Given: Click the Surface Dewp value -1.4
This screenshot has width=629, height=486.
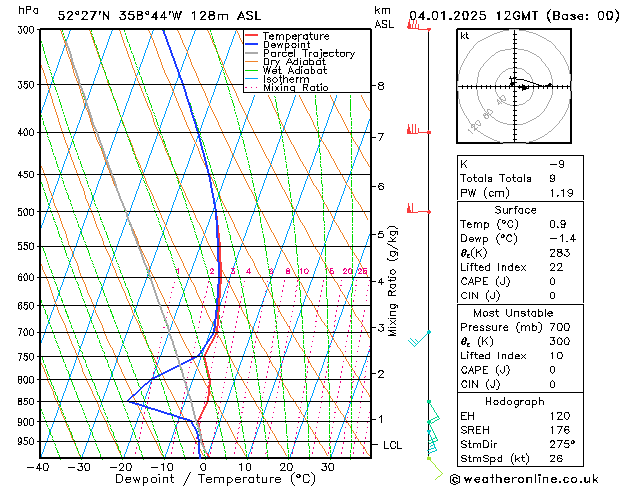Looking at the screenshot, I should (562, 239).
